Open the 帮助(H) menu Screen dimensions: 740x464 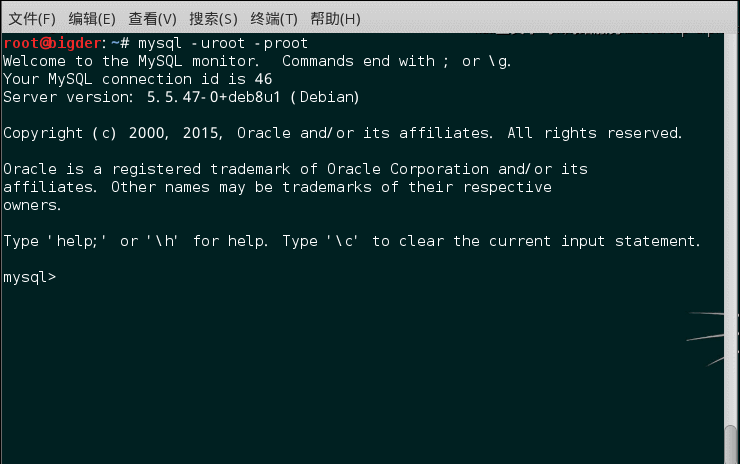click(x=334, y=19)
